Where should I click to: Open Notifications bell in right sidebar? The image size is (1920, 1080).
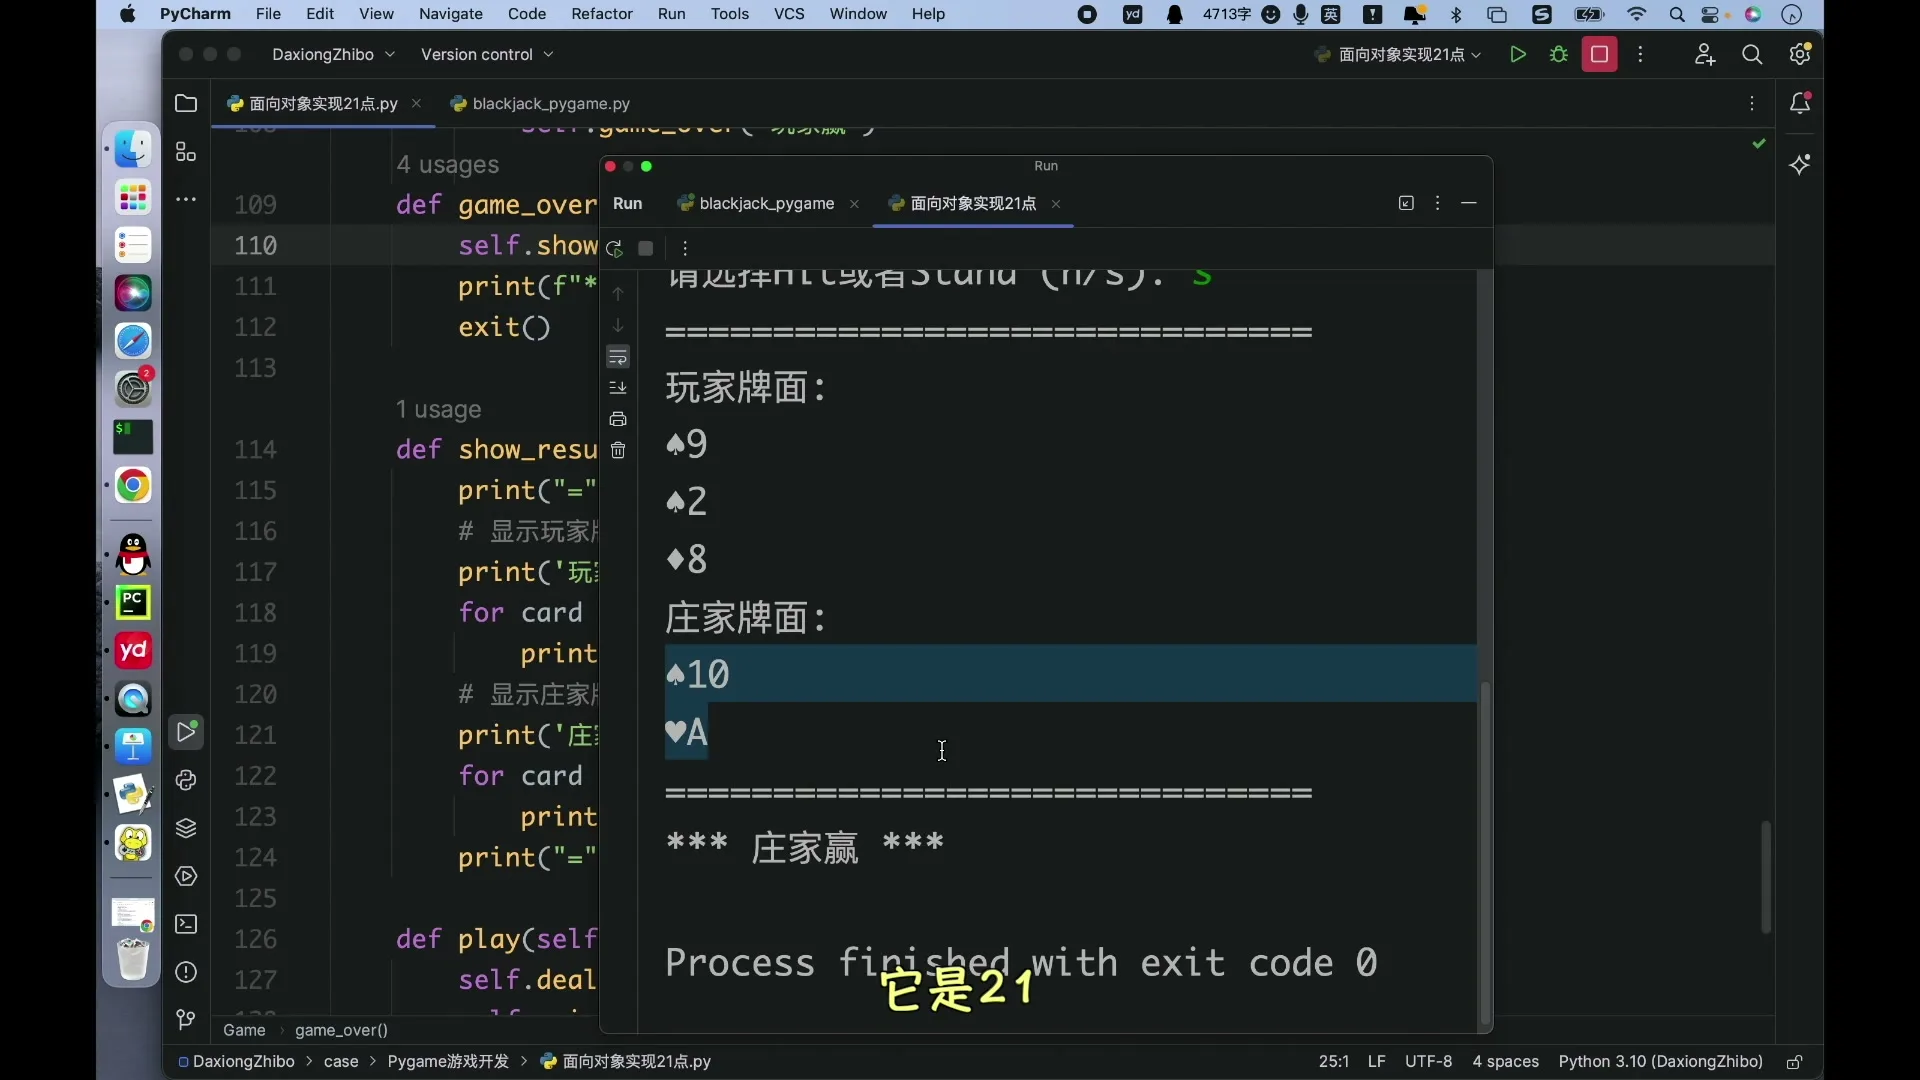pos(1800,103)
